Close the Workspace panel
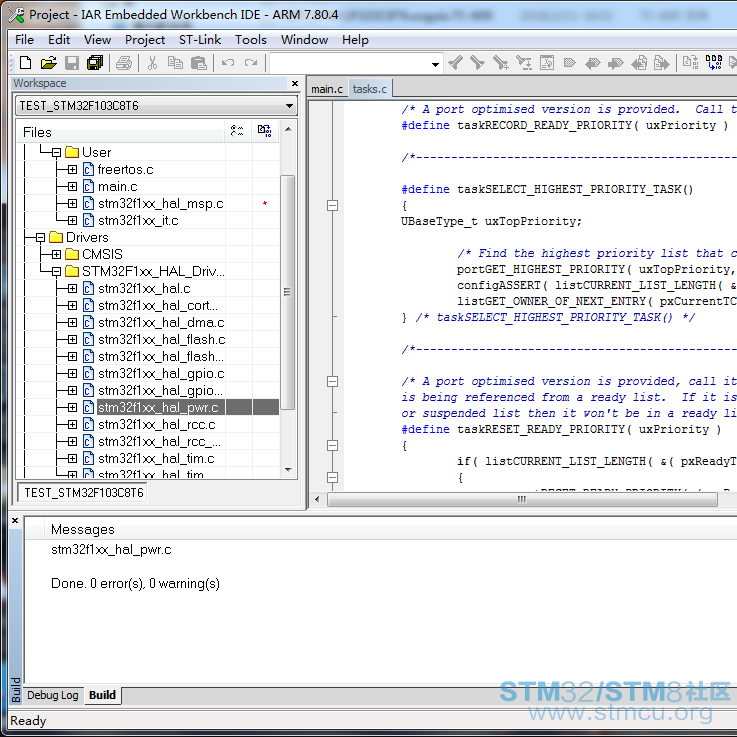The width and height of the screenshot is (737, 737). [295, 83]
